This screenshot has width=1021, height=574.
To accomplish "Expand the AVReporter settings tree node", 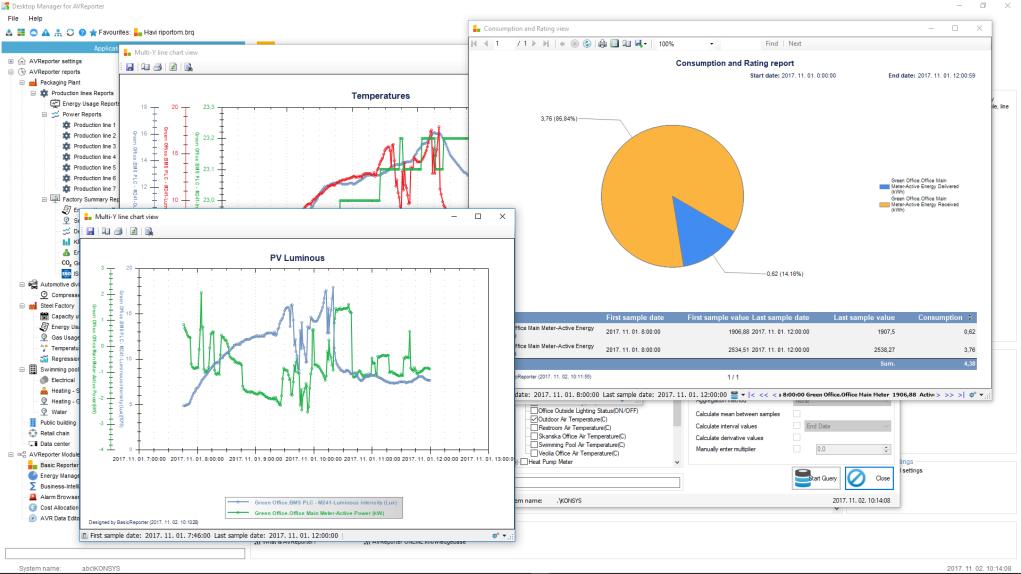I will pos(10,61).
